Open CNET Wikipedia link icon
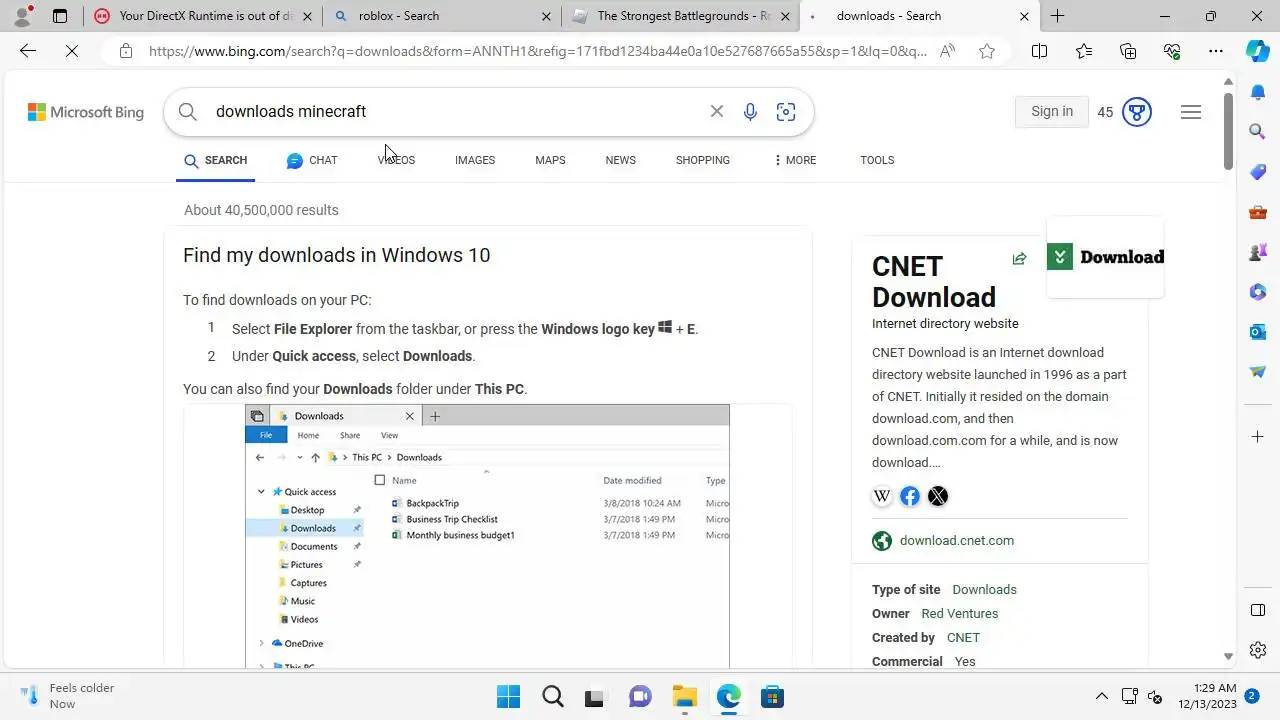 882,496
